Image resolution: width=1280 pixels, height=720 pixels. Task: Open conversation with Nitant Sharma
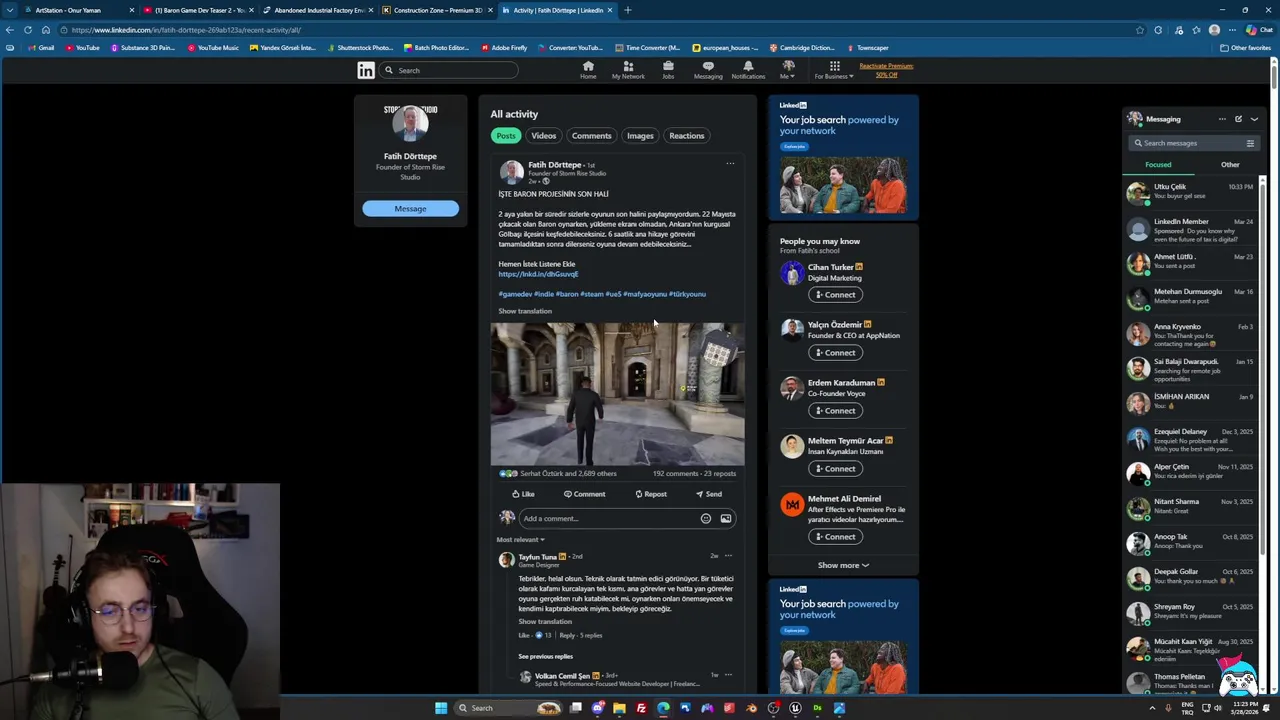[1191, 507]
